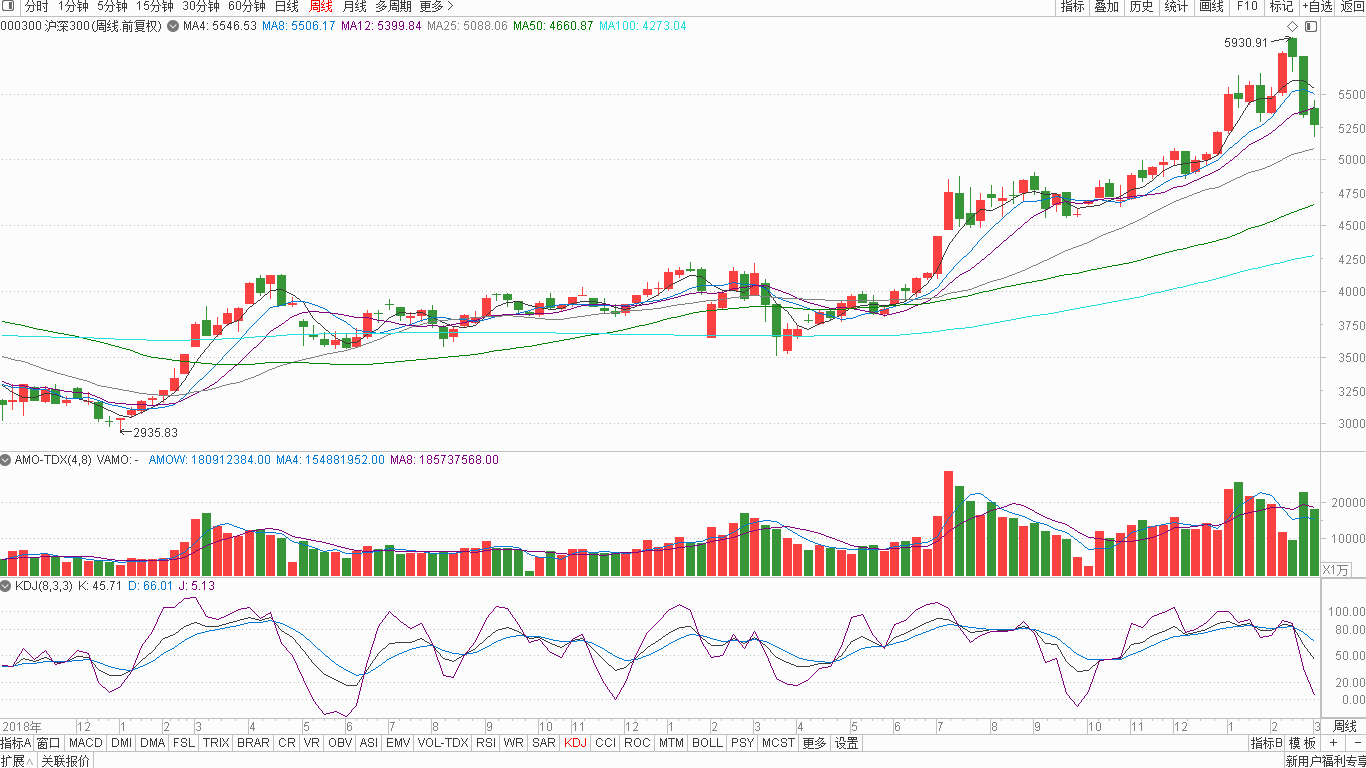This screenshot has width=1366, height=768.
Task: Select the MACD indicator
Action: click(x=86, y=743)
